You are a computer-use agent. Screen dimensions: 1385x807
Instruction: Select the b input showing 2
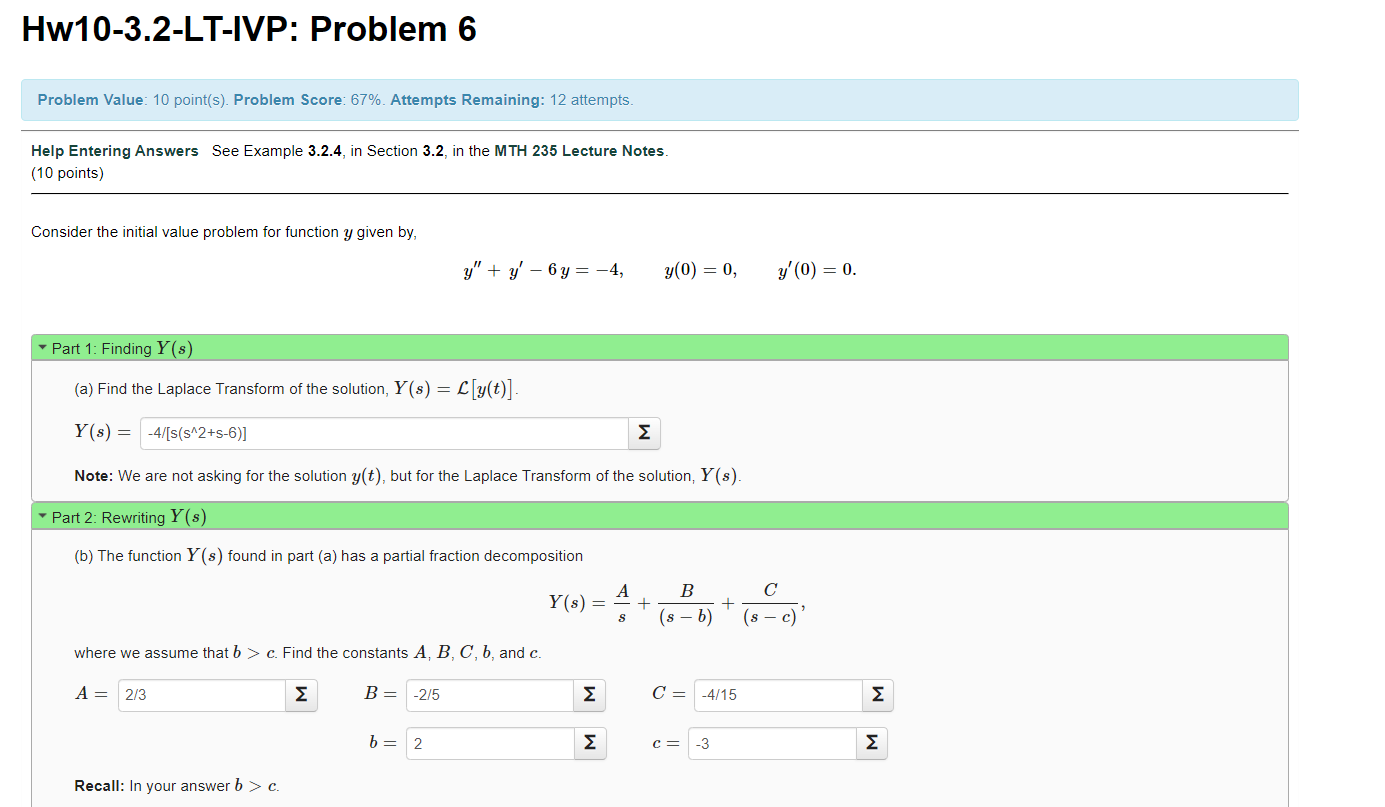tap(489, 742)
